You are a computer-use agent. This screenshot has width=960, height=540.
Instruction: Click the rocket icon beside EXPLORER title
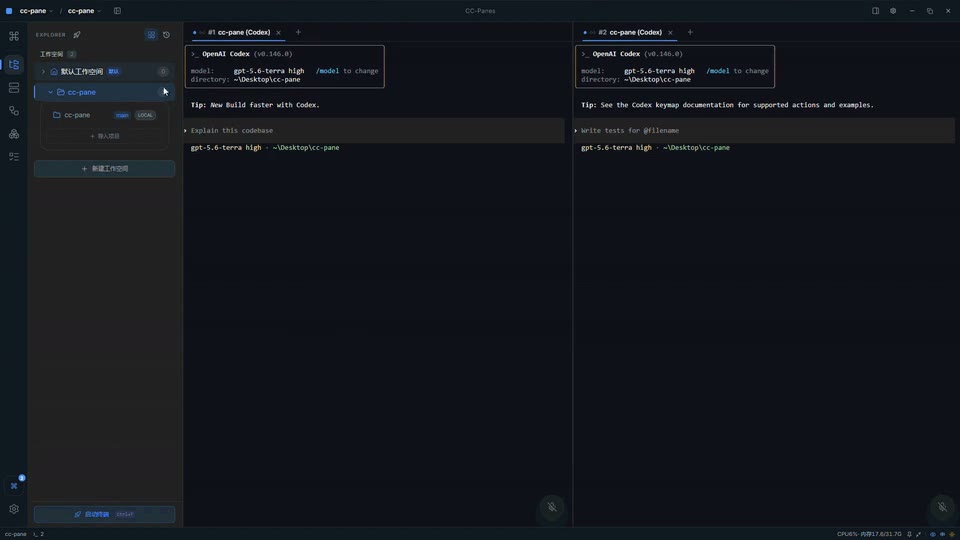[x=77, y=35]
